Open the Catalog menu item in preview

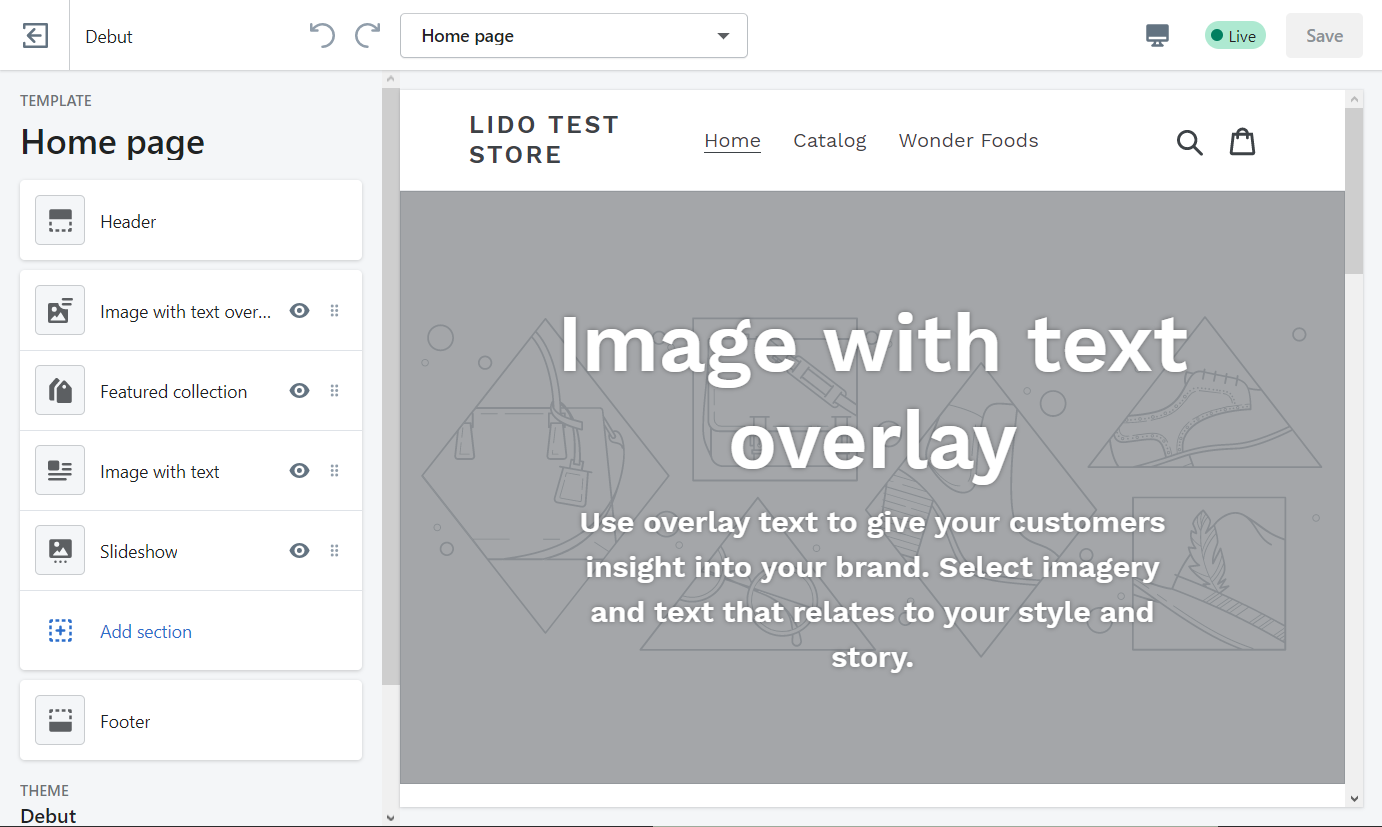829,141
